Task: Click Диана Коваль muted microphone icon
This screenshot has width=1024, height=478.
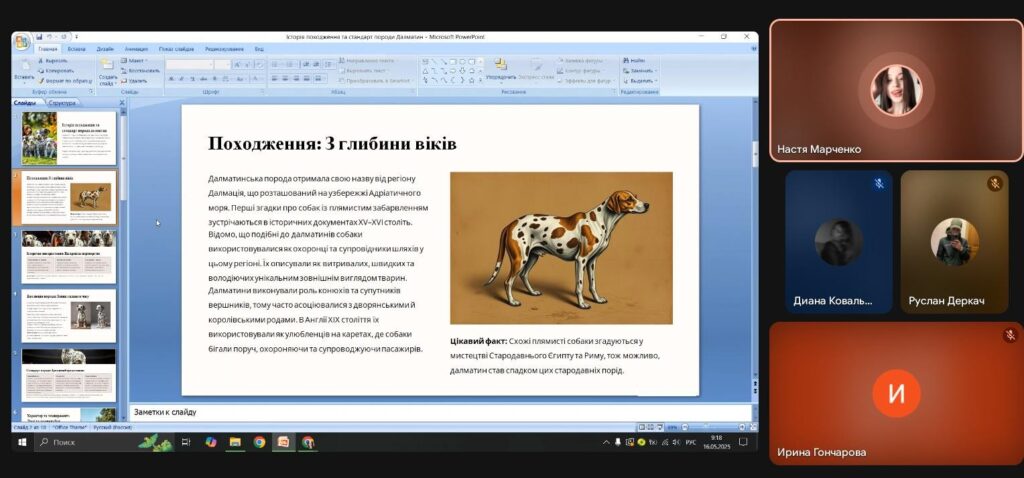Action: pos(878,184)
